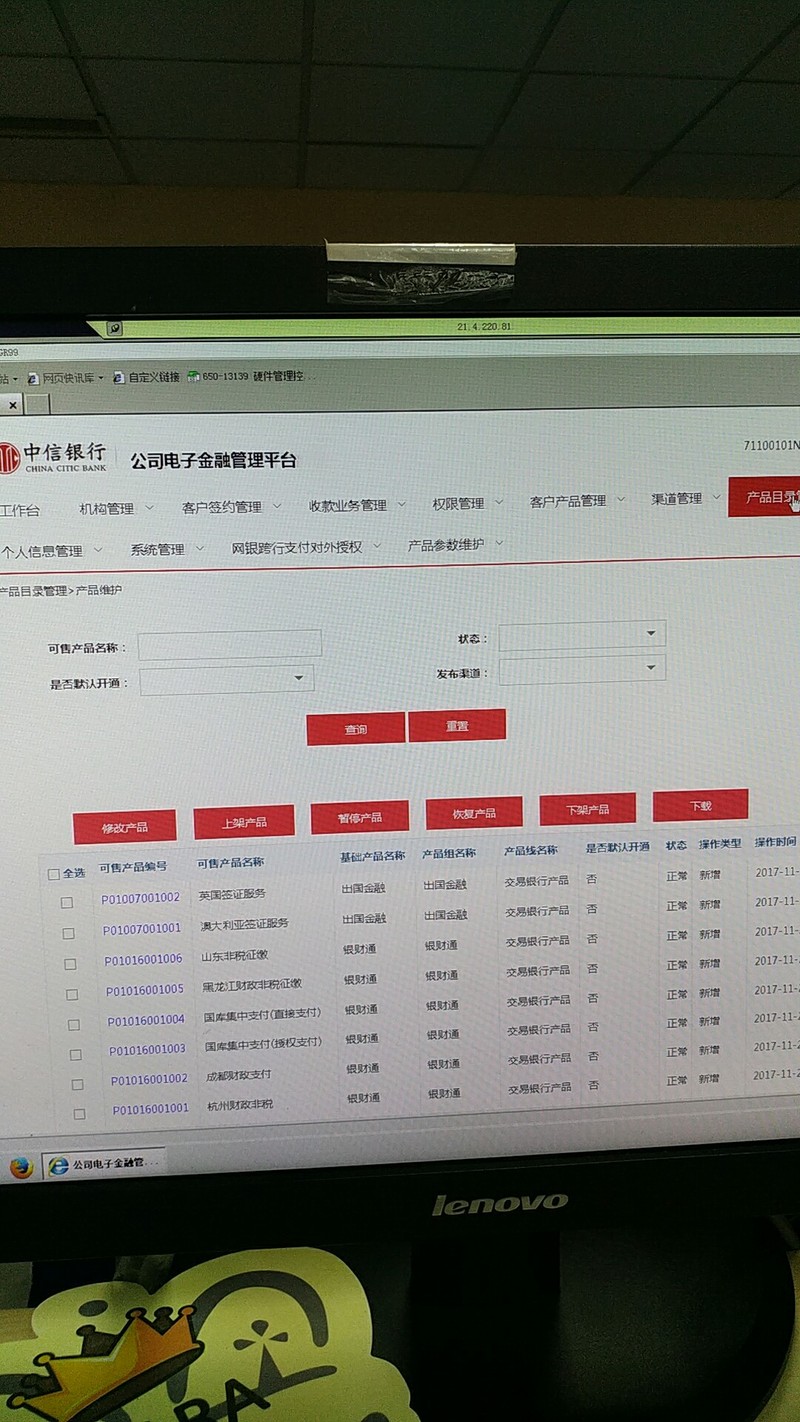Click the Firefox icon in the taskbar
Screen dimensions: 800x1422
pyautogui.click(x=21, y=1167)
